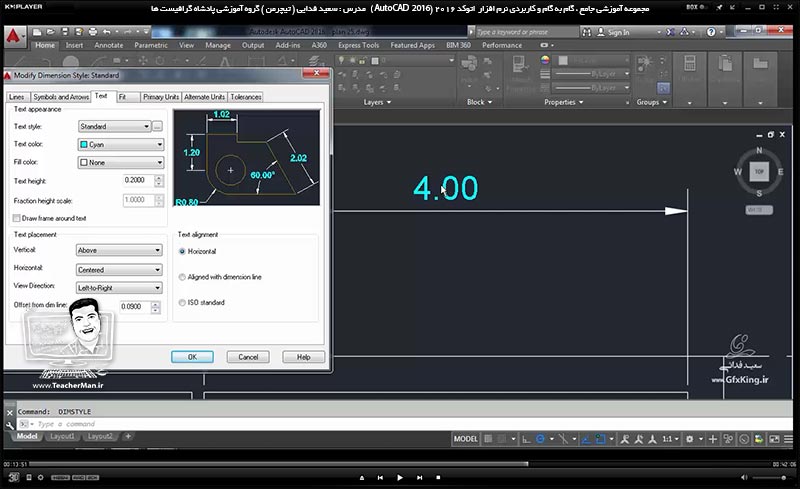Switch to the Tolerances tab
Image resolution: width=800 pixels, height=489 pixels.
click(246, 97)
